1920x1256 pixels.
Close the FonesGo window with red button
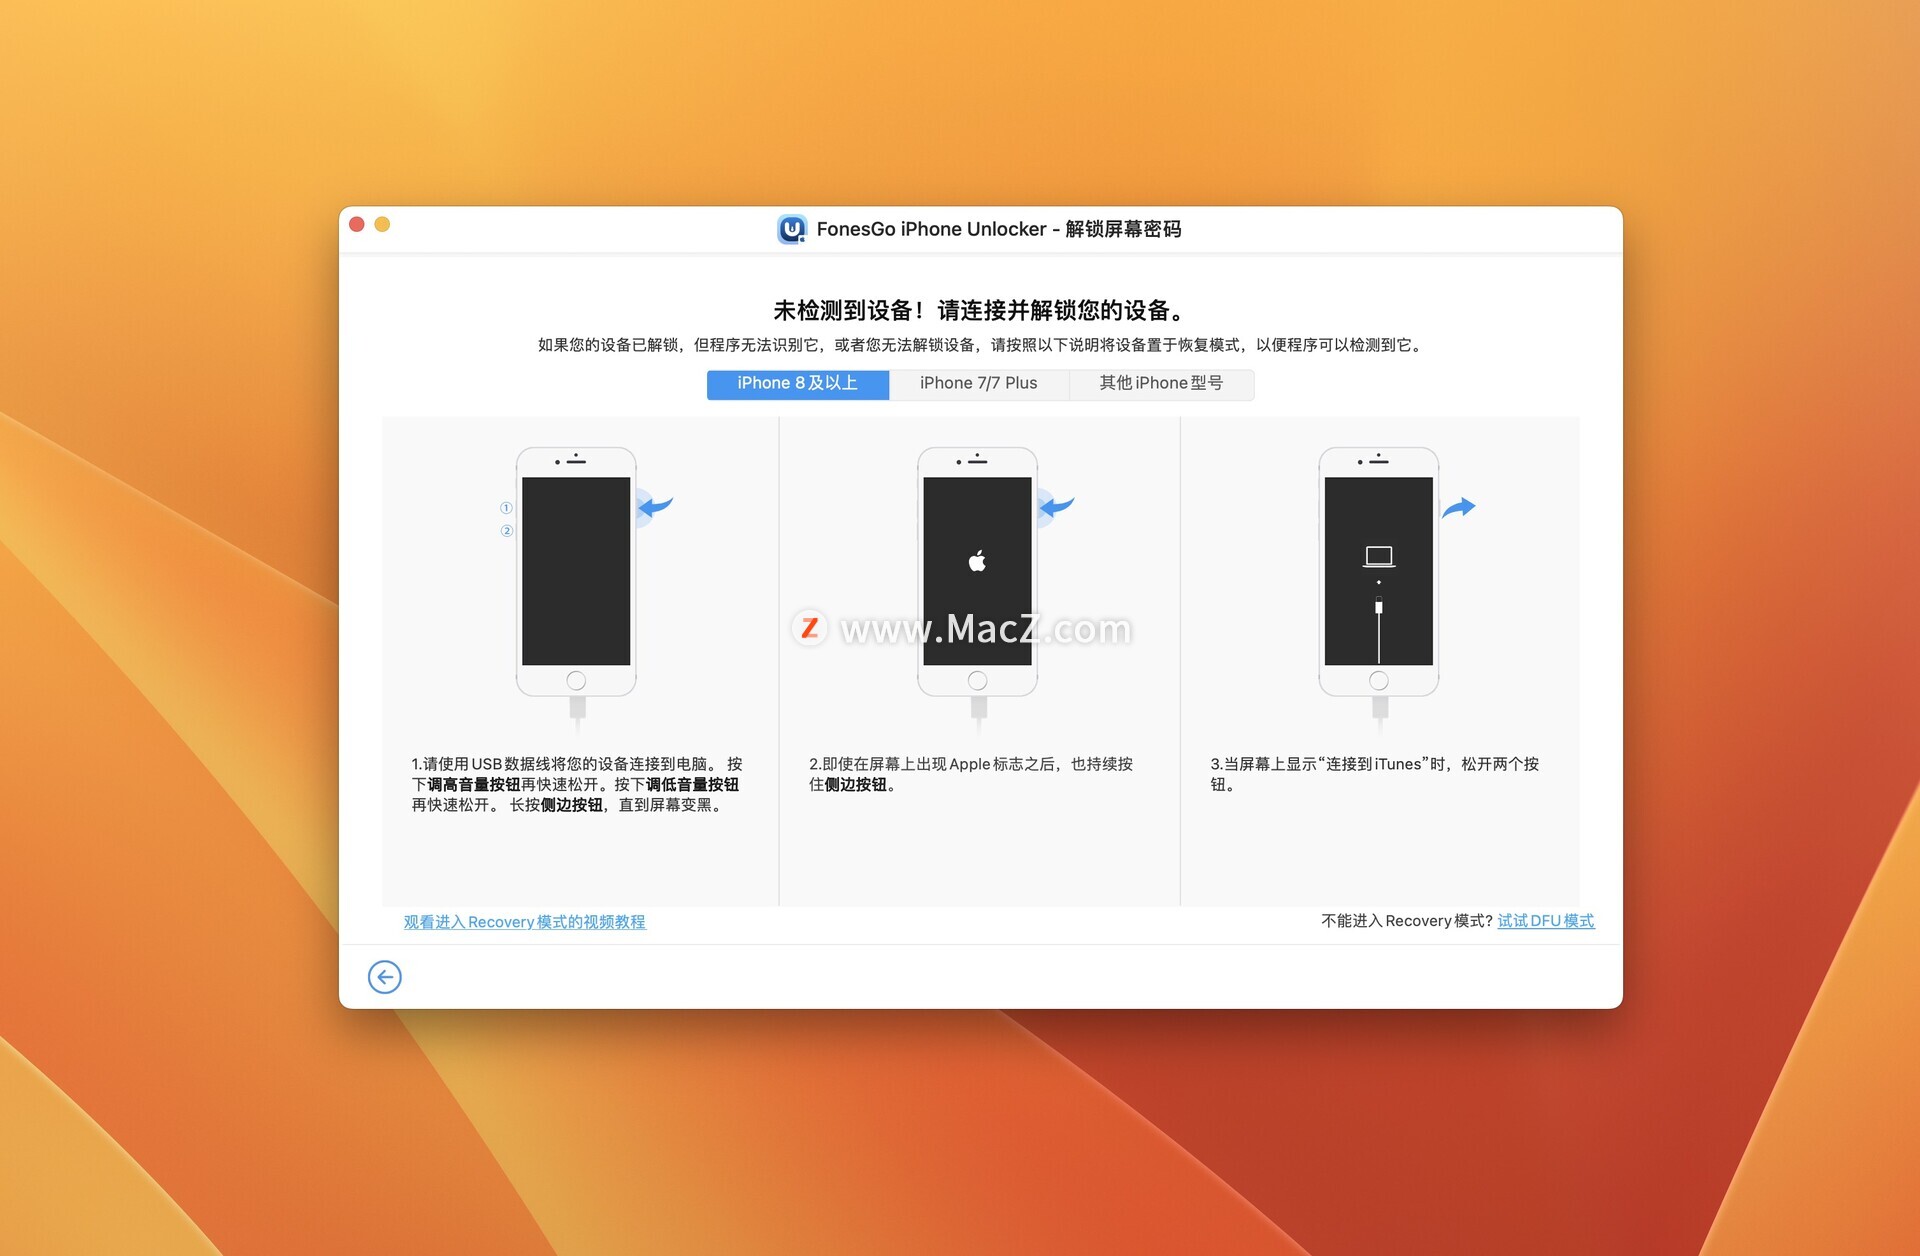pyautogui.click(x=357, y=225)
